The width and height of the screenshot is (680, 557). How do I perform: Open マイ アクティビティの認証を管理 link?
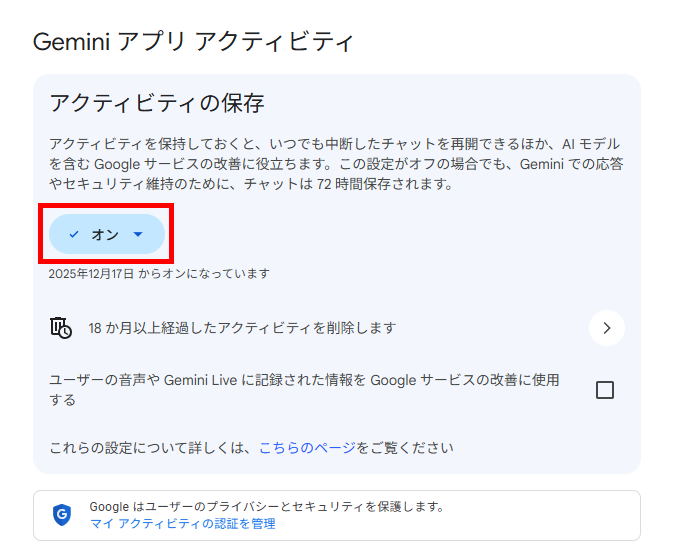click(182, 523)
